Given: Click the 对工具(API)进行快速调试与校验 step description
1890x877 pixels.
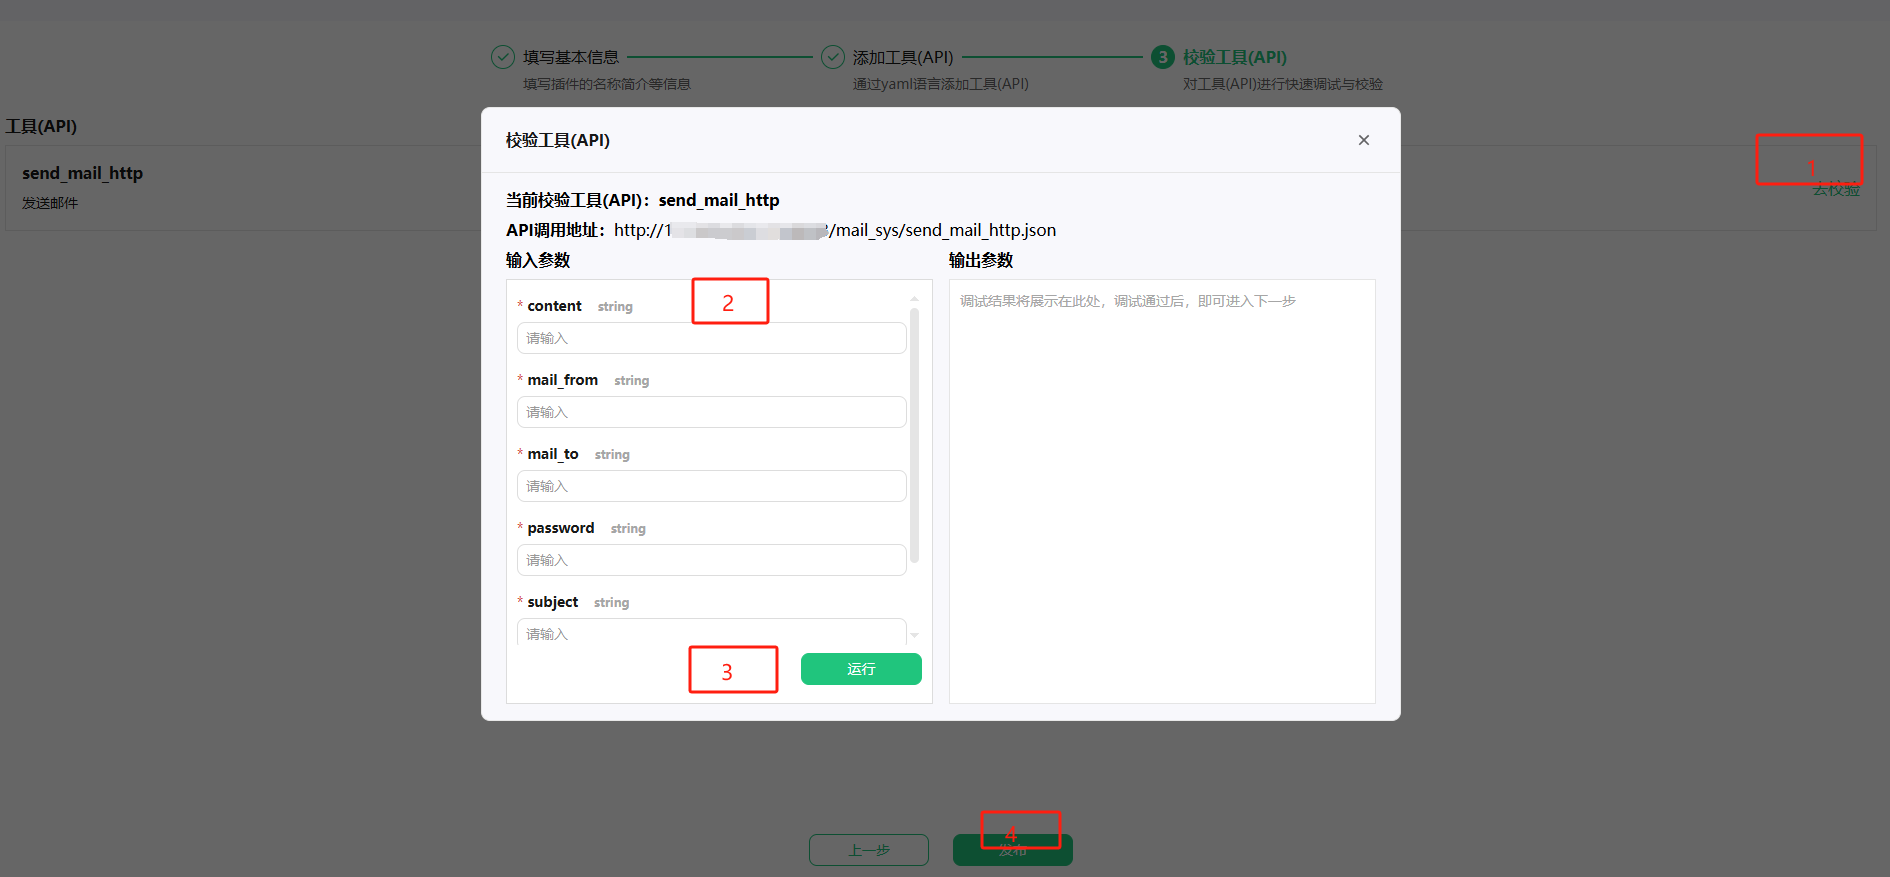Looking at the screenshot, I should (1283, 84).
